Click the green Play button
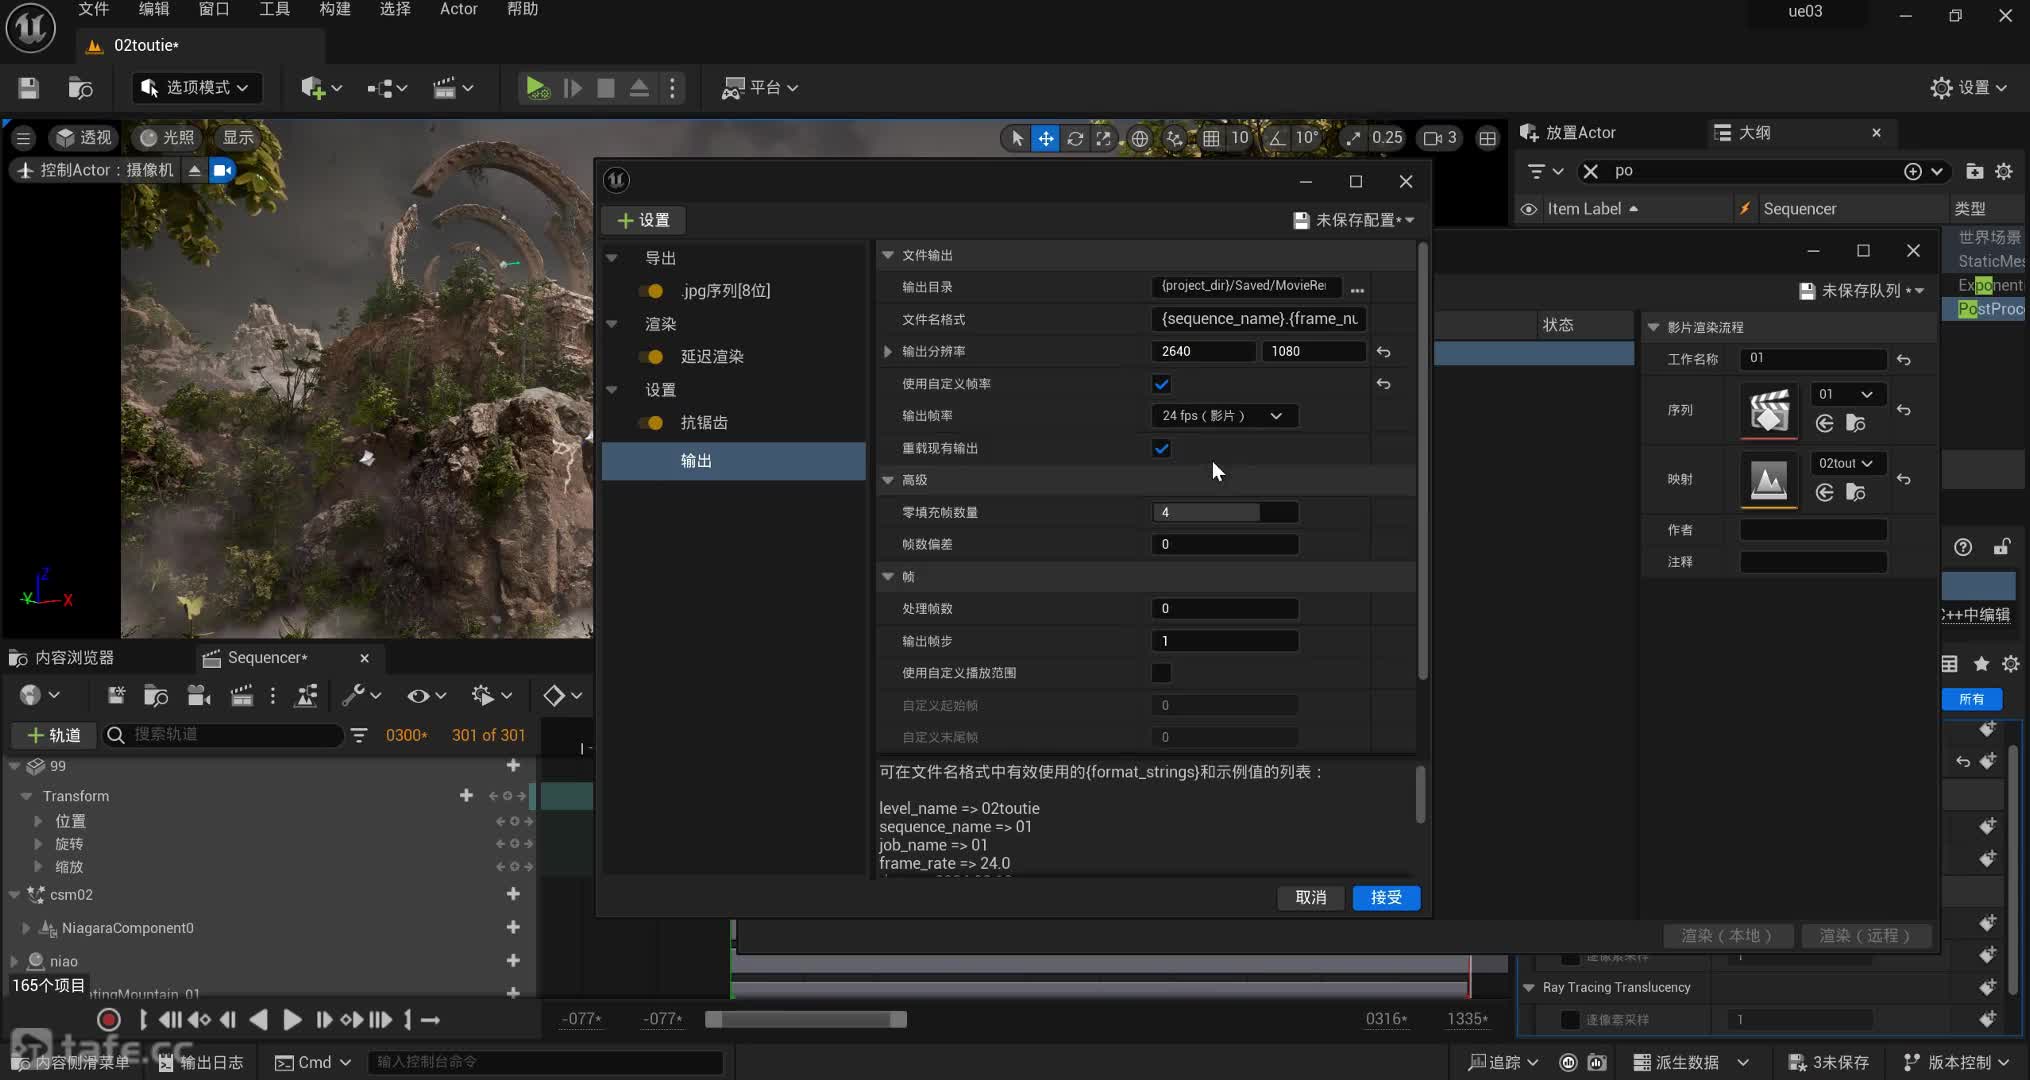Viewport: 2030px width, 1080px height. [537, 88]
